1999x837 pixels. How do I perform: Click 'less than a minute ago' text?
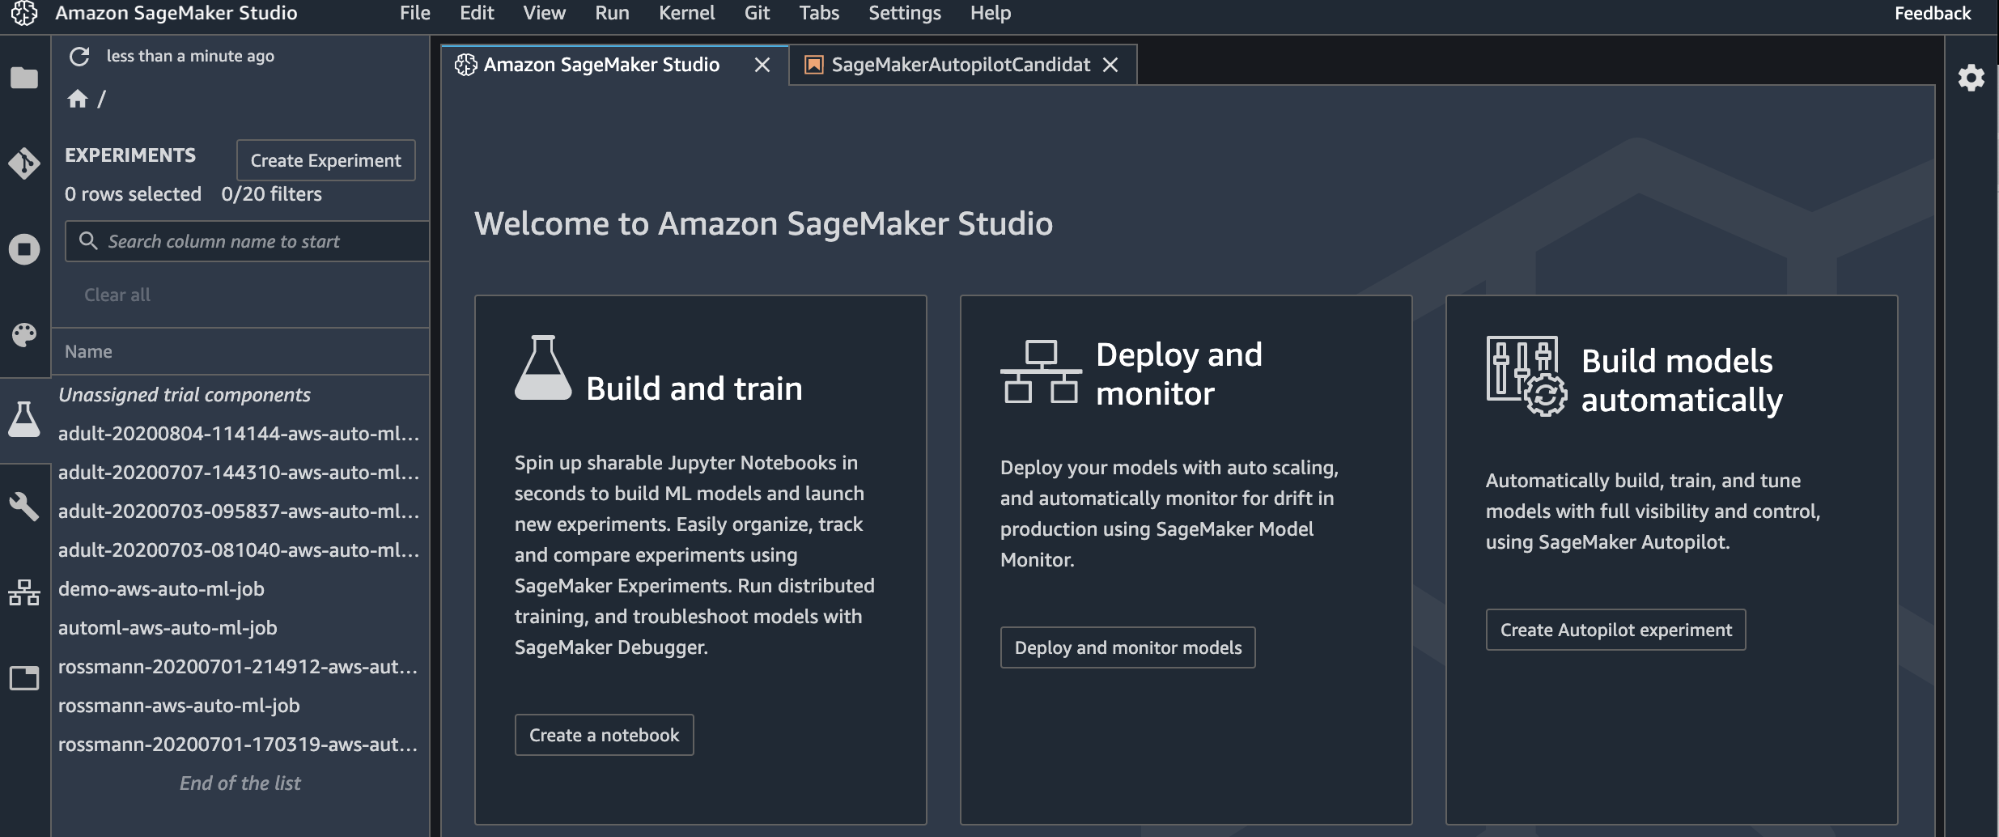190,56
